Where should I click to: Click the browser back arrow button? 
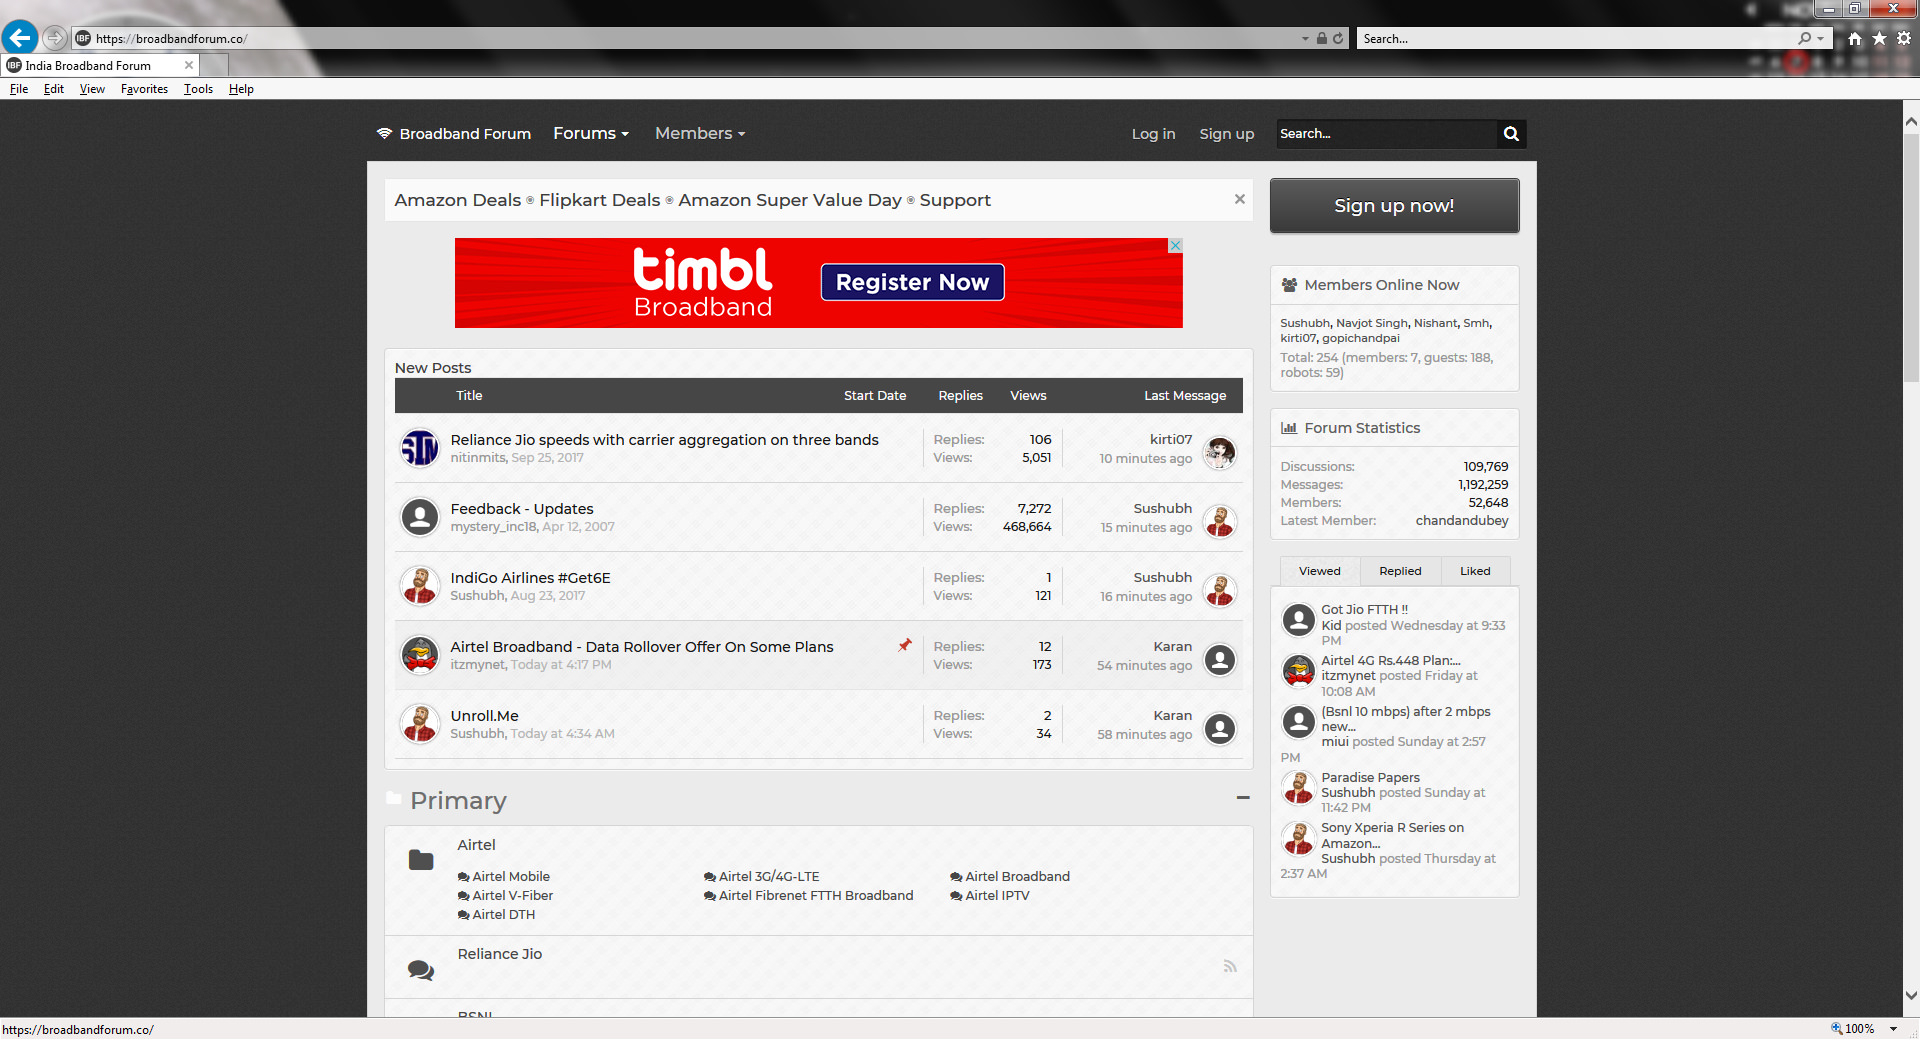pyautogui.click(x=20, y=38)
